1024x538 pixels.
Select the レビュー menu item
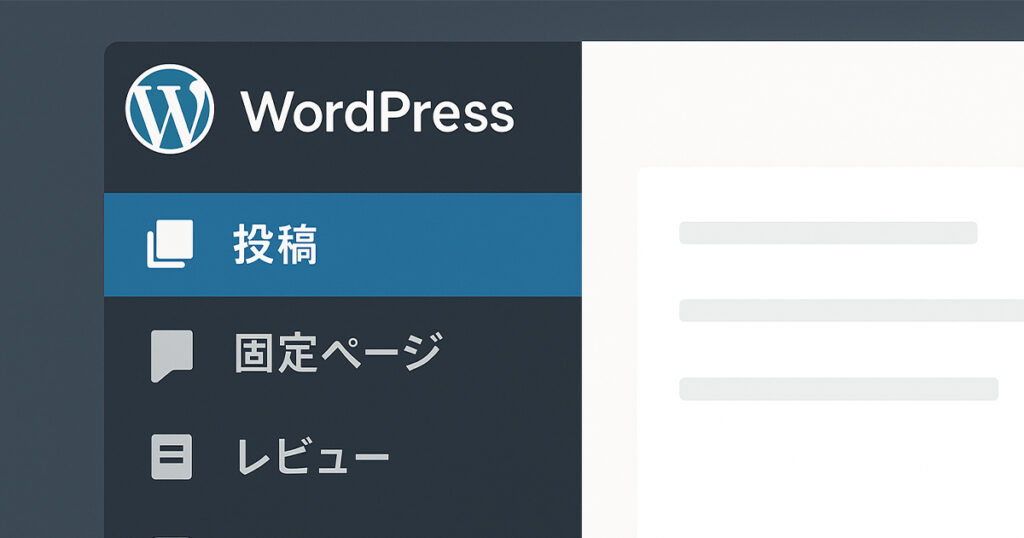[x=312, y=457]
